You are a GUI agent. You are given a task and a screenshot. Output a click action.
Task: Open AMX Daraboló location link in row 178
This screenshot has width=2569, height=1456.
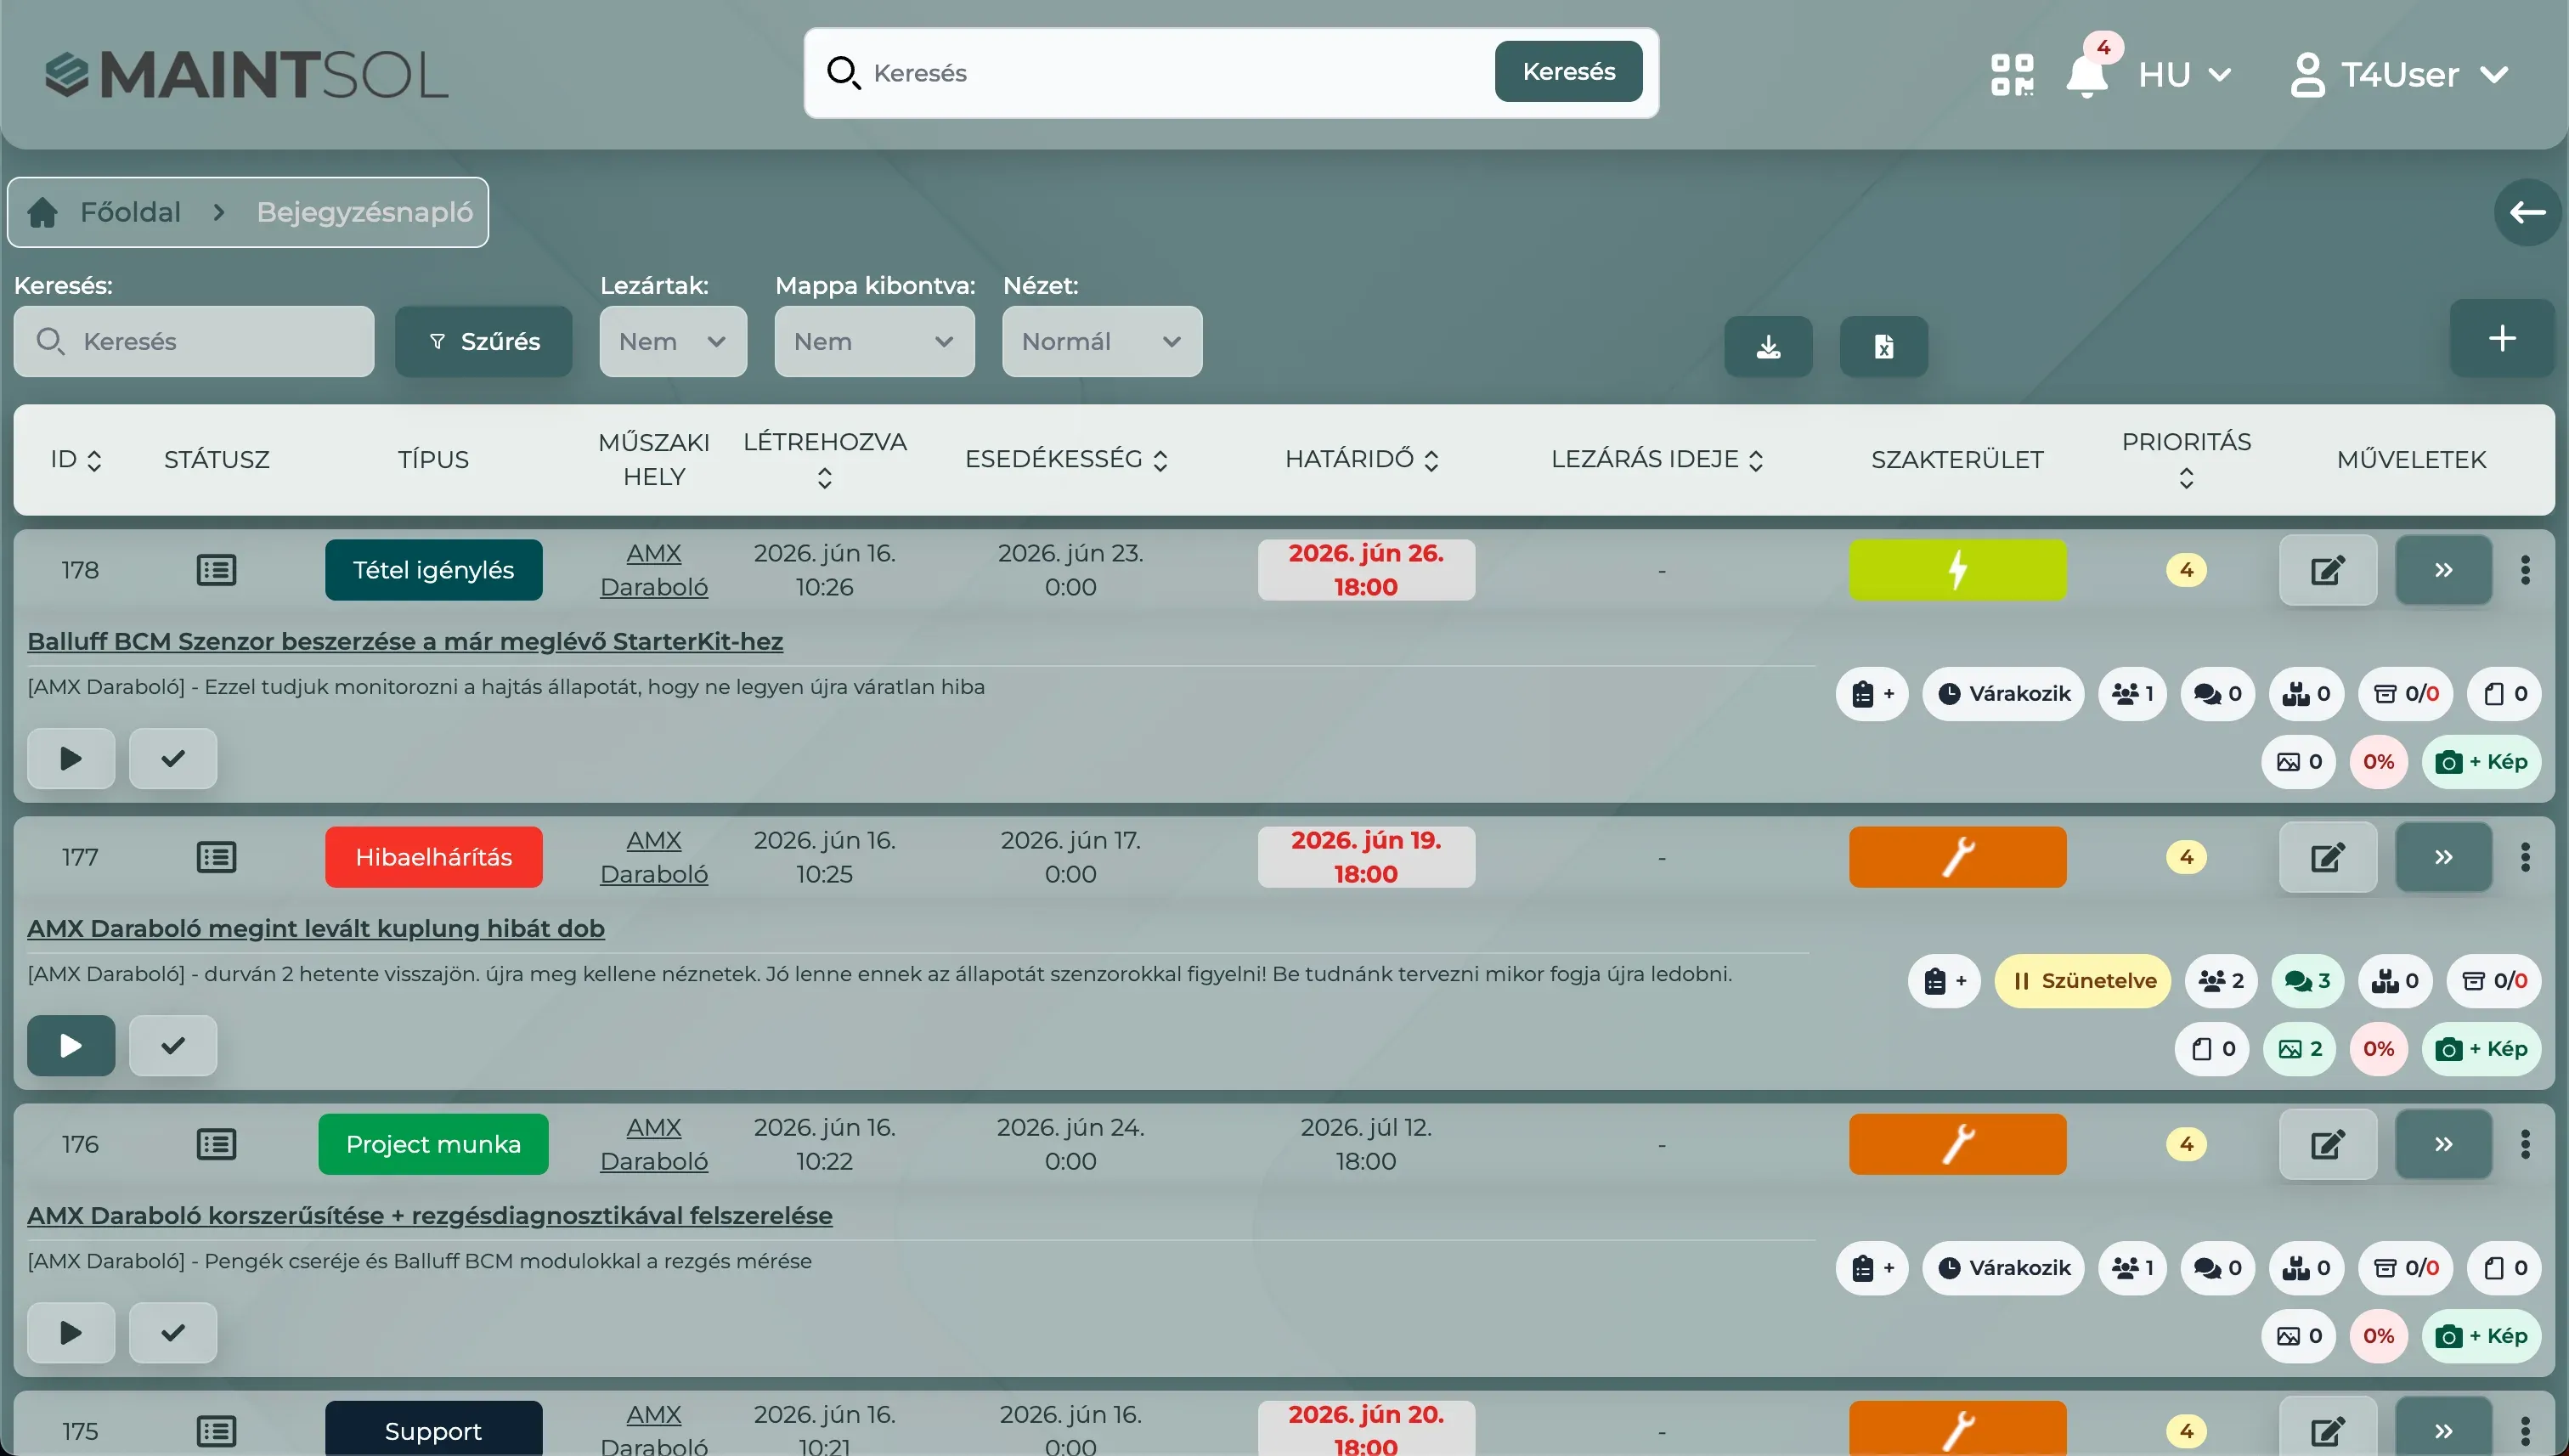[x=654, y=570]
